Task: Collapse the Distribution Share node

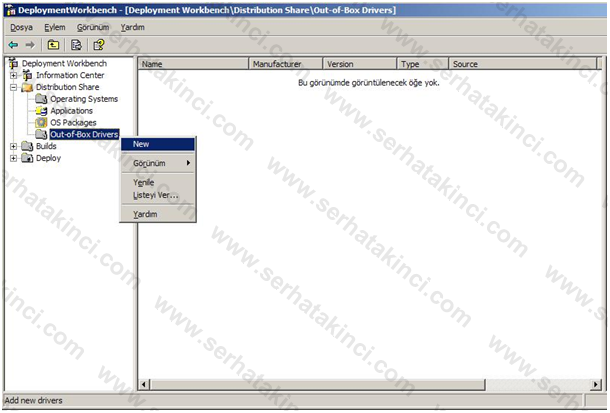Action: point(14,87)
